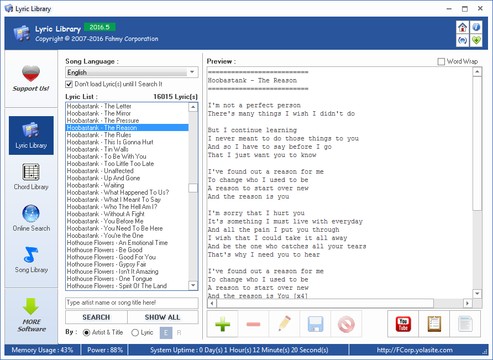This screenshot has width=493, height=360.
Task: Click the green plus add lyric icon
Action: [223, 324]
